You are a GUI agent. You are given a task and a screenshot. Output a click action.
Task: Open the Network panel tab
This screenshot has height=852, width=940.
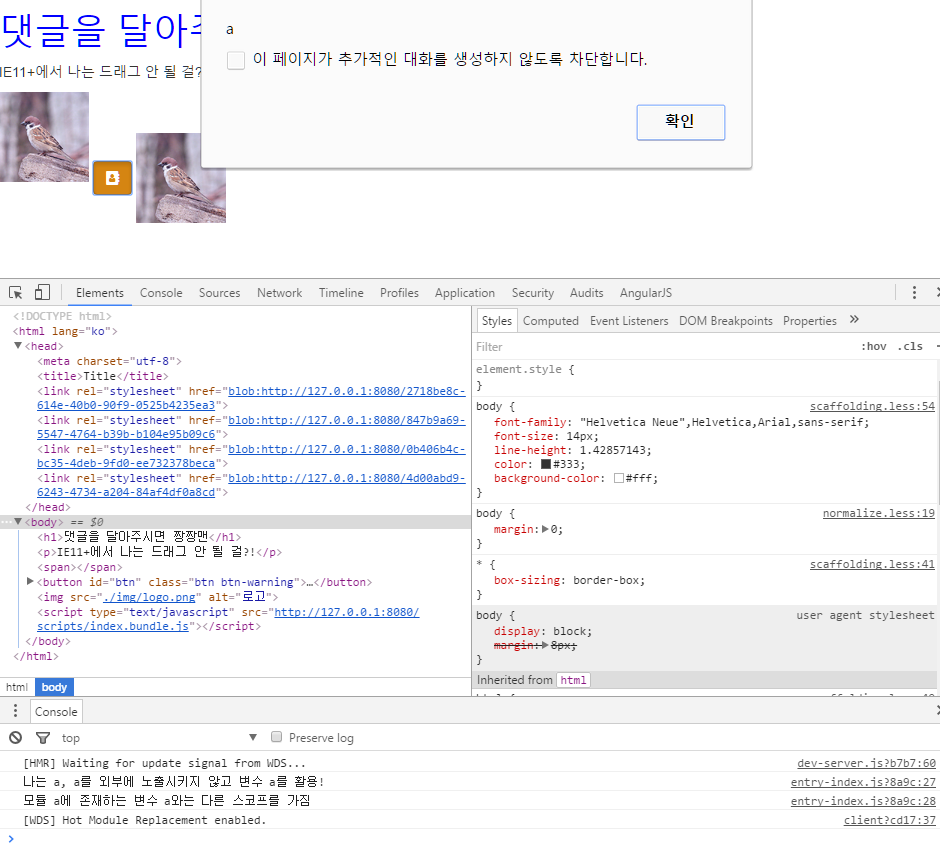click(279, 293)
